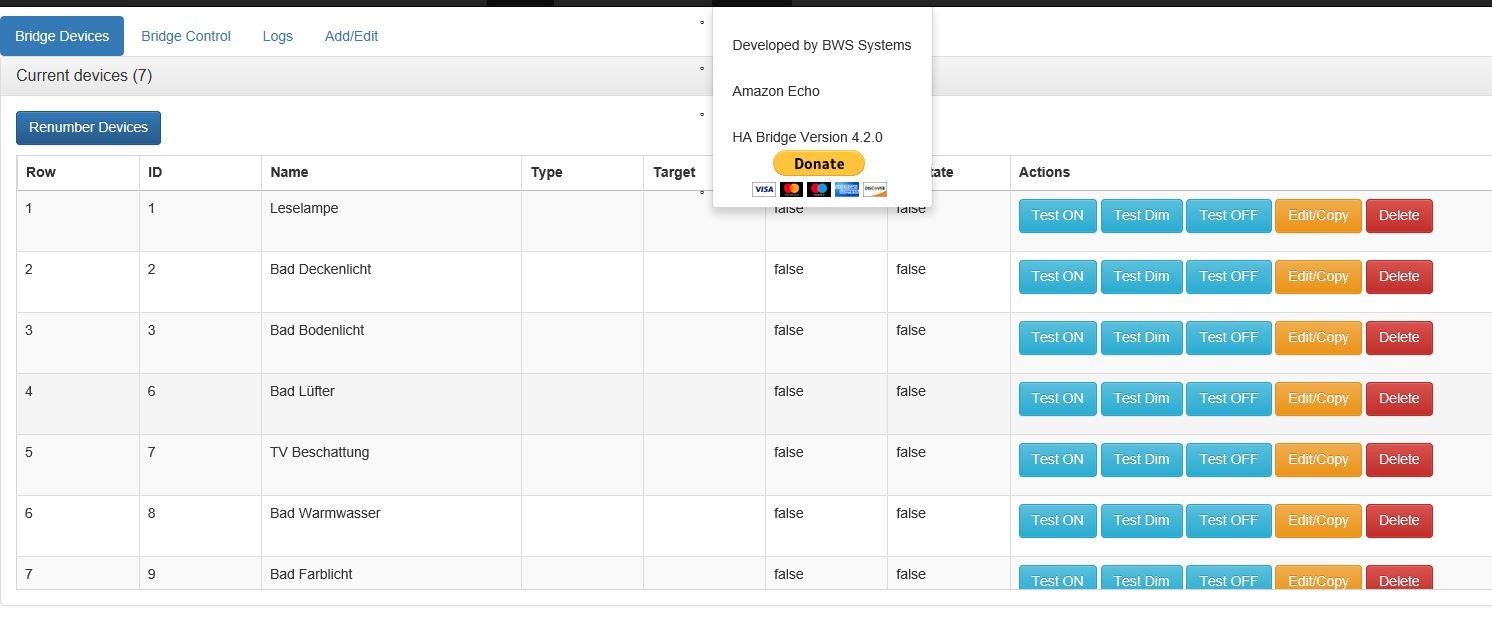The image size is (1492, 620).
Task: Open the Bridge Control tab
Action: [x=186, y=36]
